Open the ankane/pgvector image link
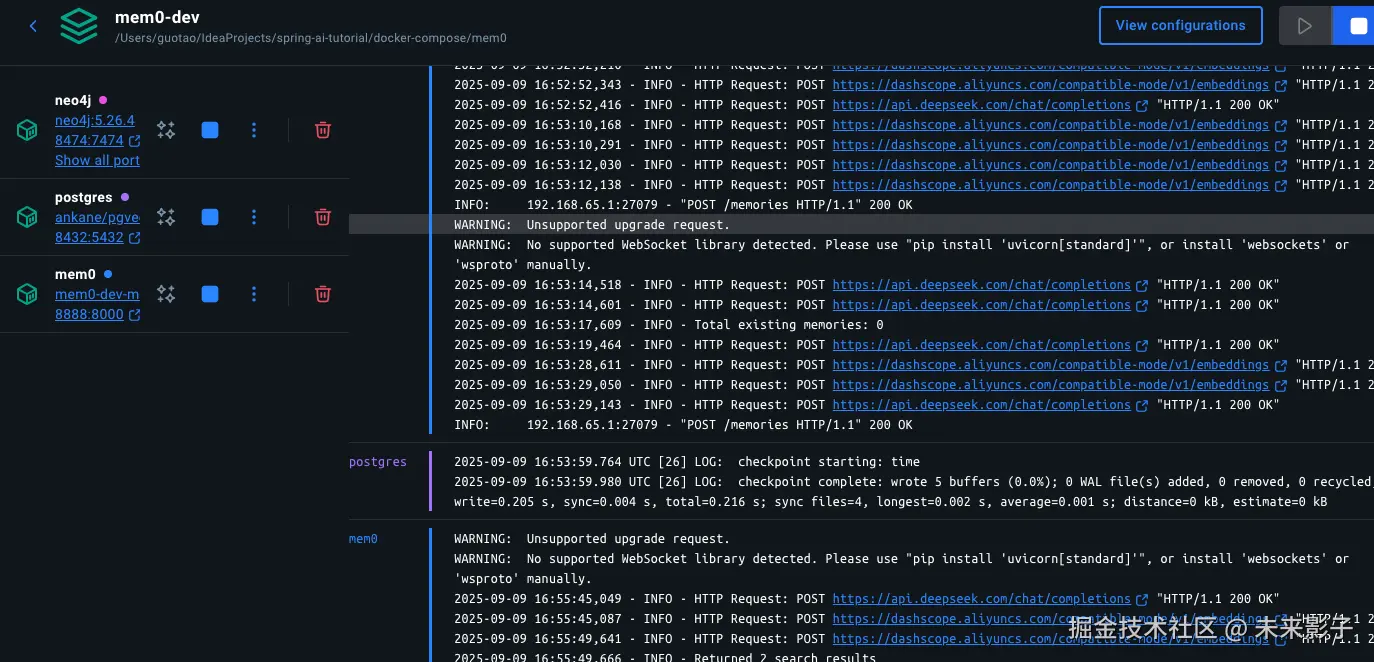 pyautogui.click(x=97, y=217)
